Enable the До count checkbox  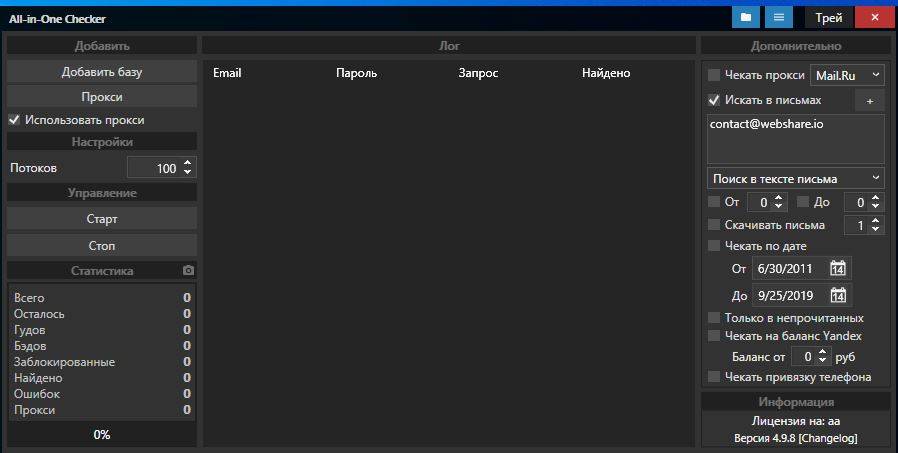(x=803, y=202)
